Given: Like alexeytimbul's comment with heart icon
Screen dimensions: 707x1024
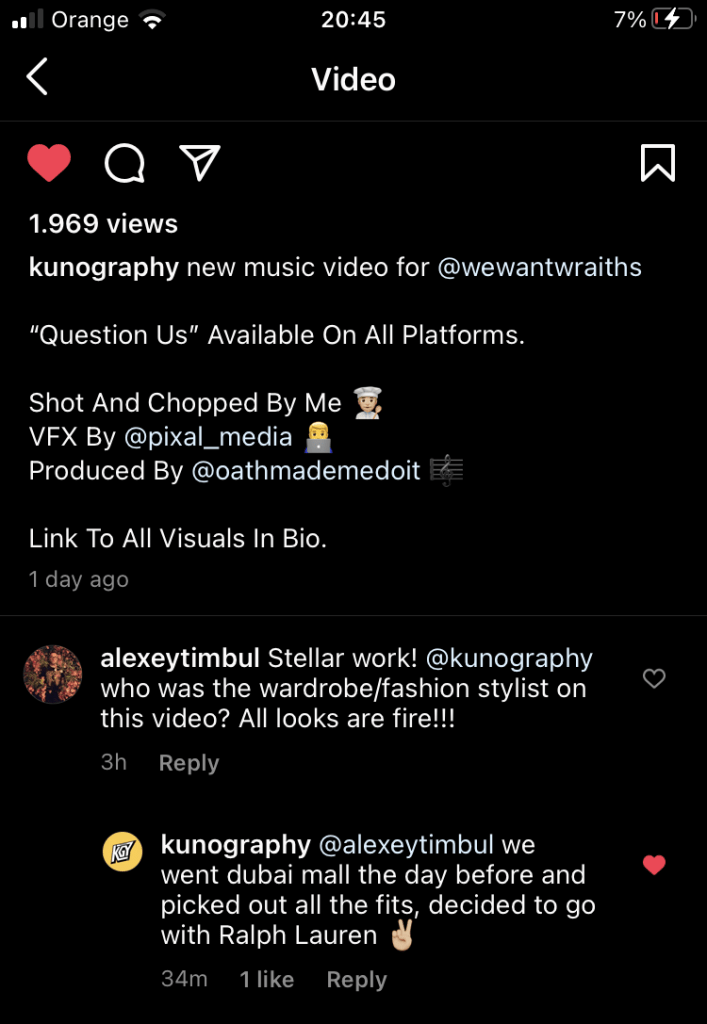Looking at the screenshot, I should [x=654, y=679].
